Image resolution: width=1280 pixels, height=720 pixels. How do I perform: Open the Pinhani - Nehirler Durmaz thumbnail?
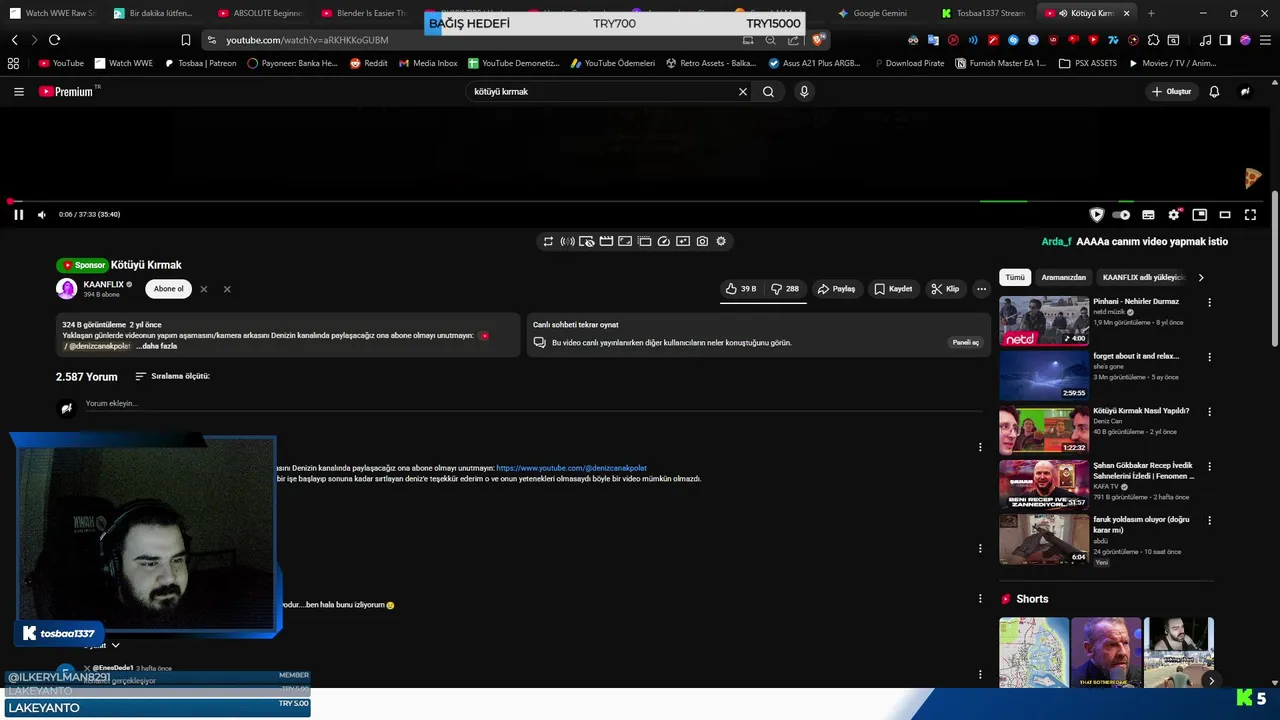click(1044, 321)
